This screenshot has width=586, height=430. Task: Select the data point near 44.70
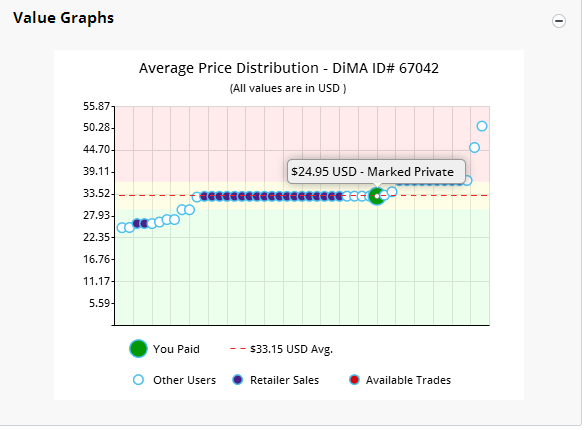point(474,148)
